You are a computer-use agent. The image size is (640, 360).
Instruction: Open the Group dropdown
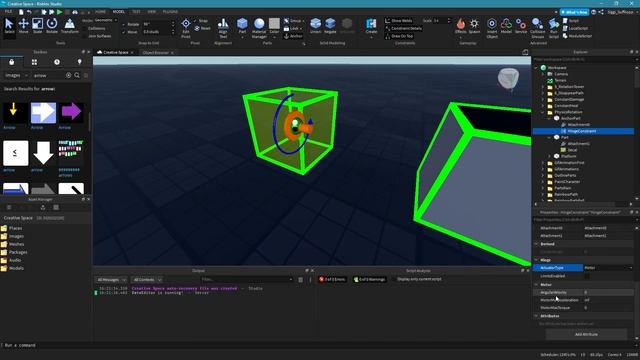click(x=294, y=20)
